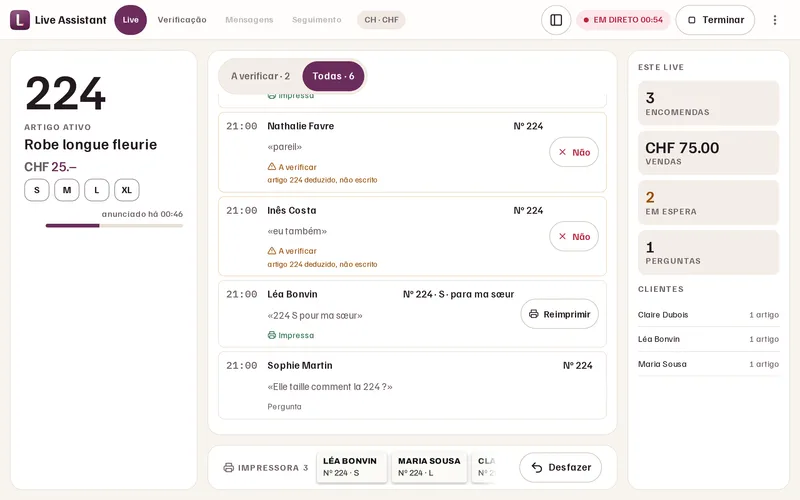This screenshot has height=500, width=800.
Task: Select size M
Action: [x=67, y=190]
